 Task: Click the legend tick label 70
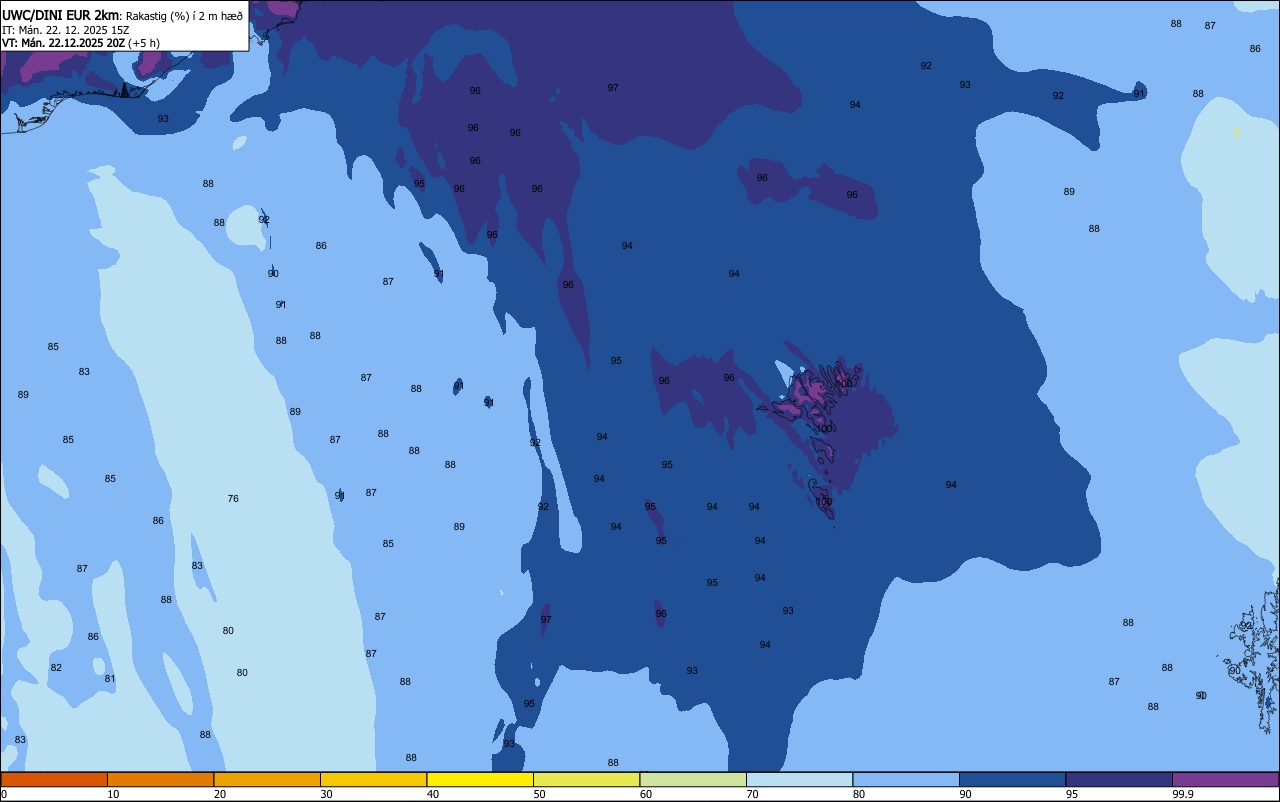point(752,794)
